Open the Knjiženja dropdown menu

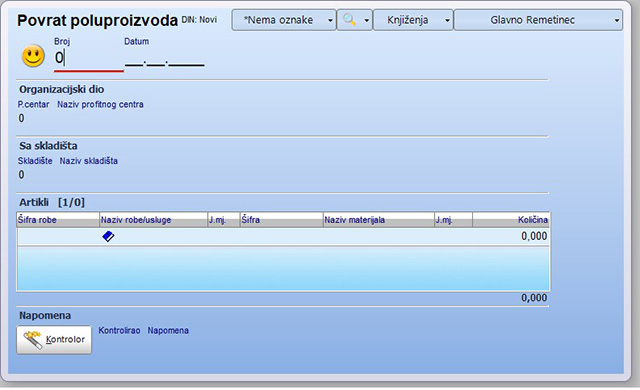(413, 20)
